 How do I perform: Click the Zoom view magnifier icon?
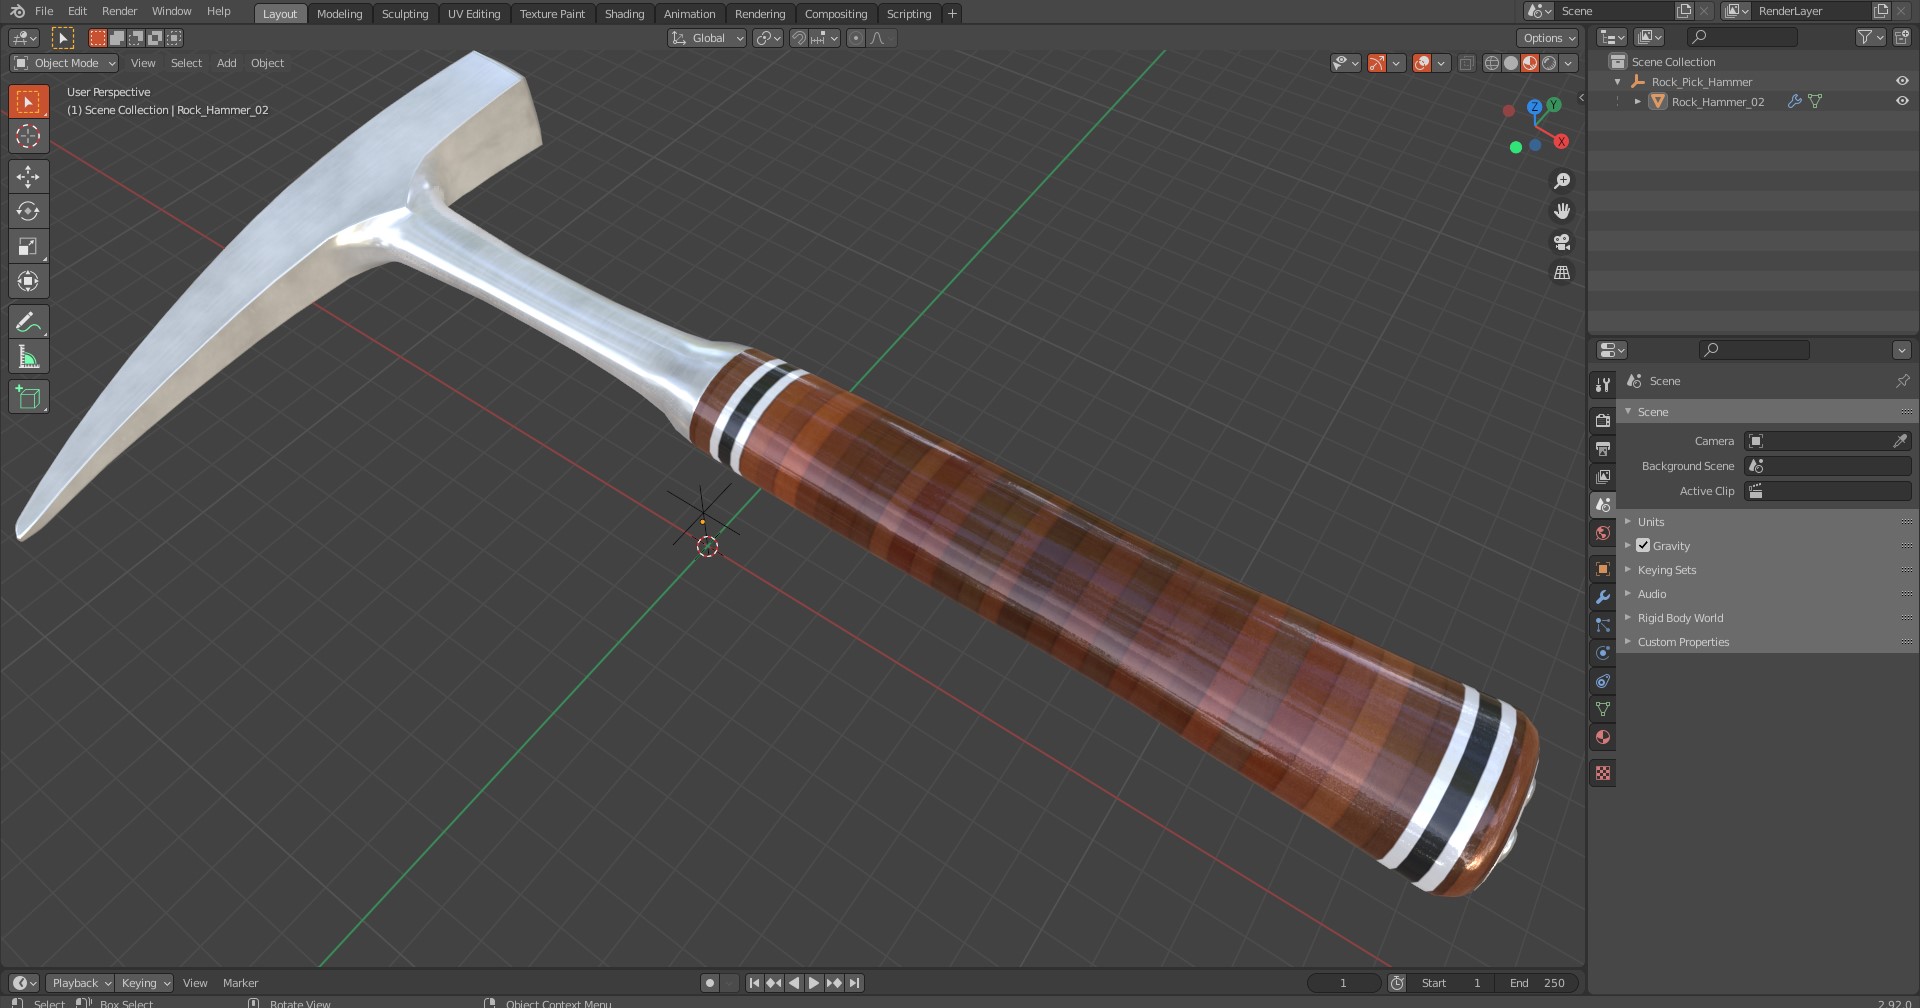point(1562,181)
